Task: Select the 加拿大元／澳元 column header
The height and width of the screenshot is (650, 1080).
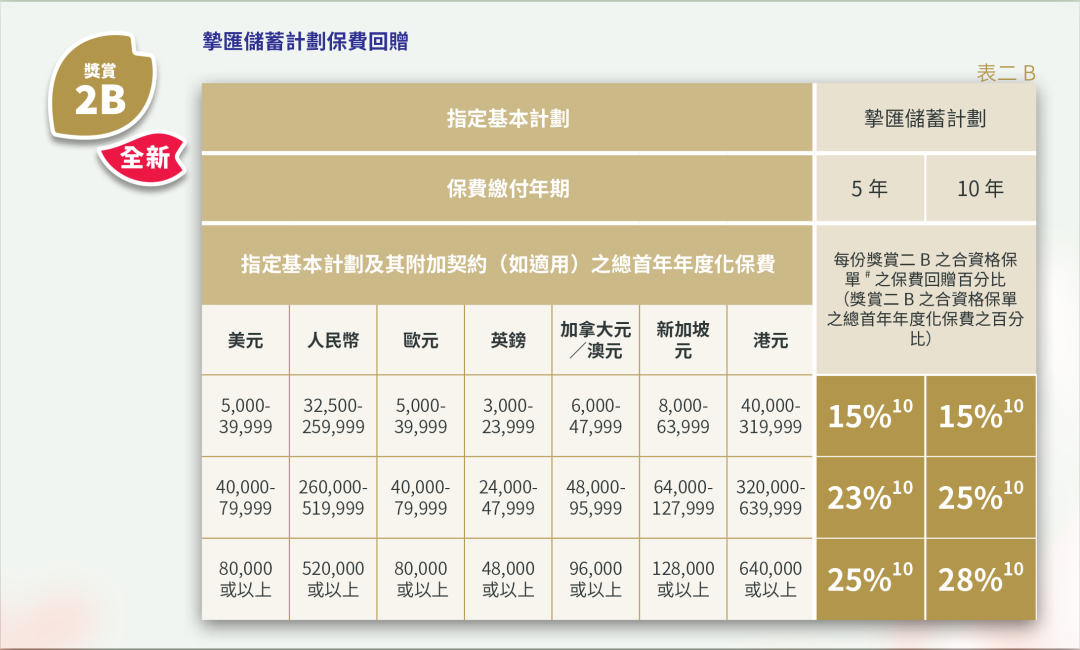Action: click(x=595, y=340)
